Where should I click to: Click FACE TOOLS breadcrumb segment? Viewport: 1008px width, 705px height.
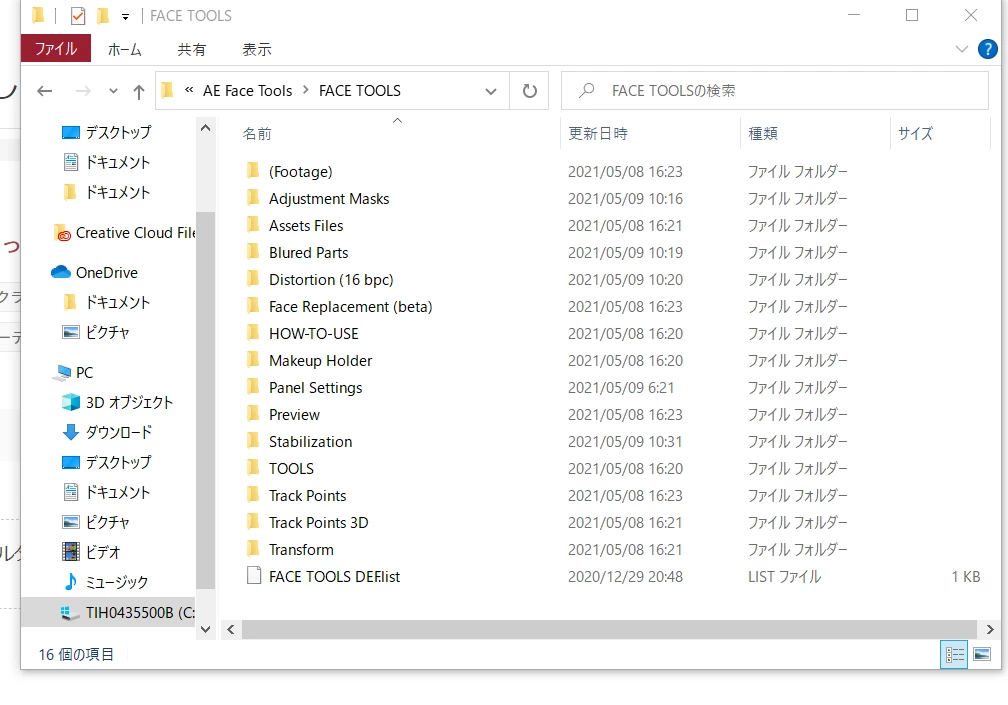pyautogui.click(x=360, y=91)
